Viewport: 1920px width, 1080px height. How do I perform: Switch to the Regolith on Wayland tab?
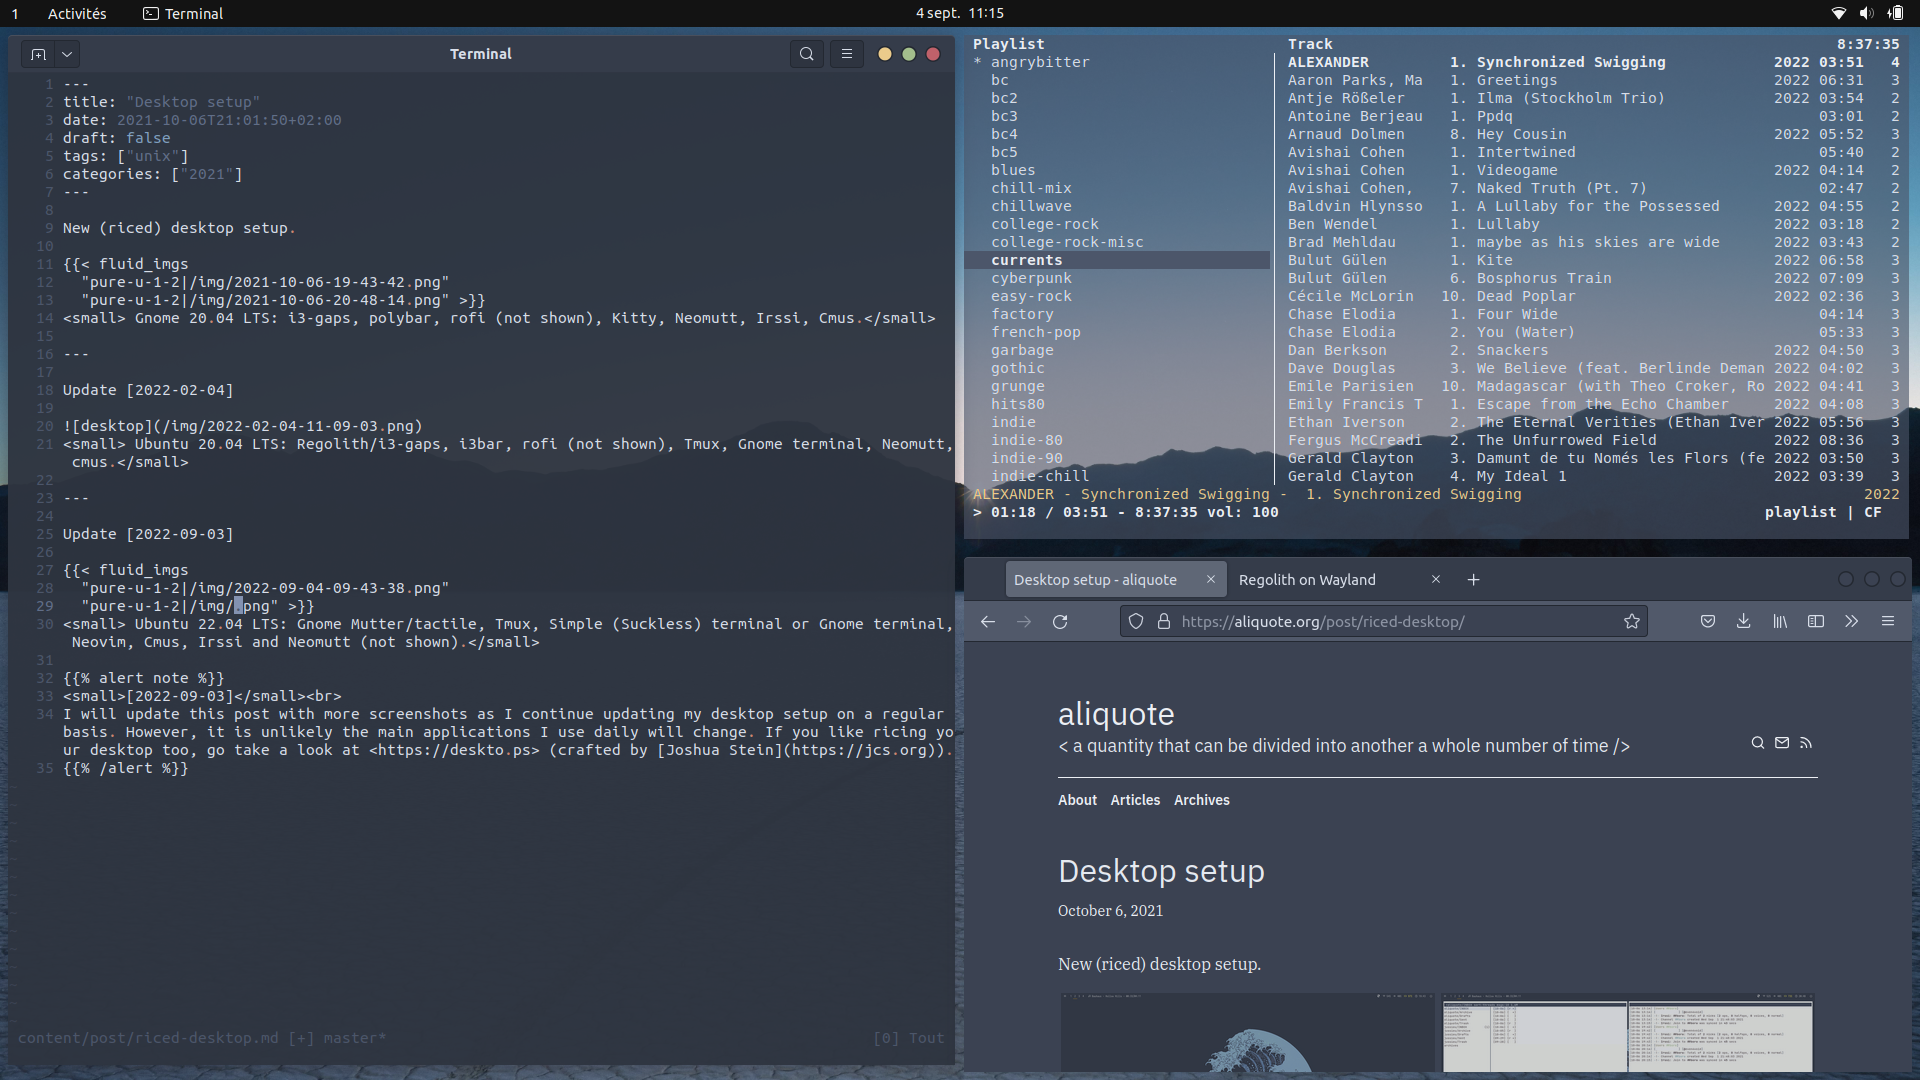(x=1307, y=580)
